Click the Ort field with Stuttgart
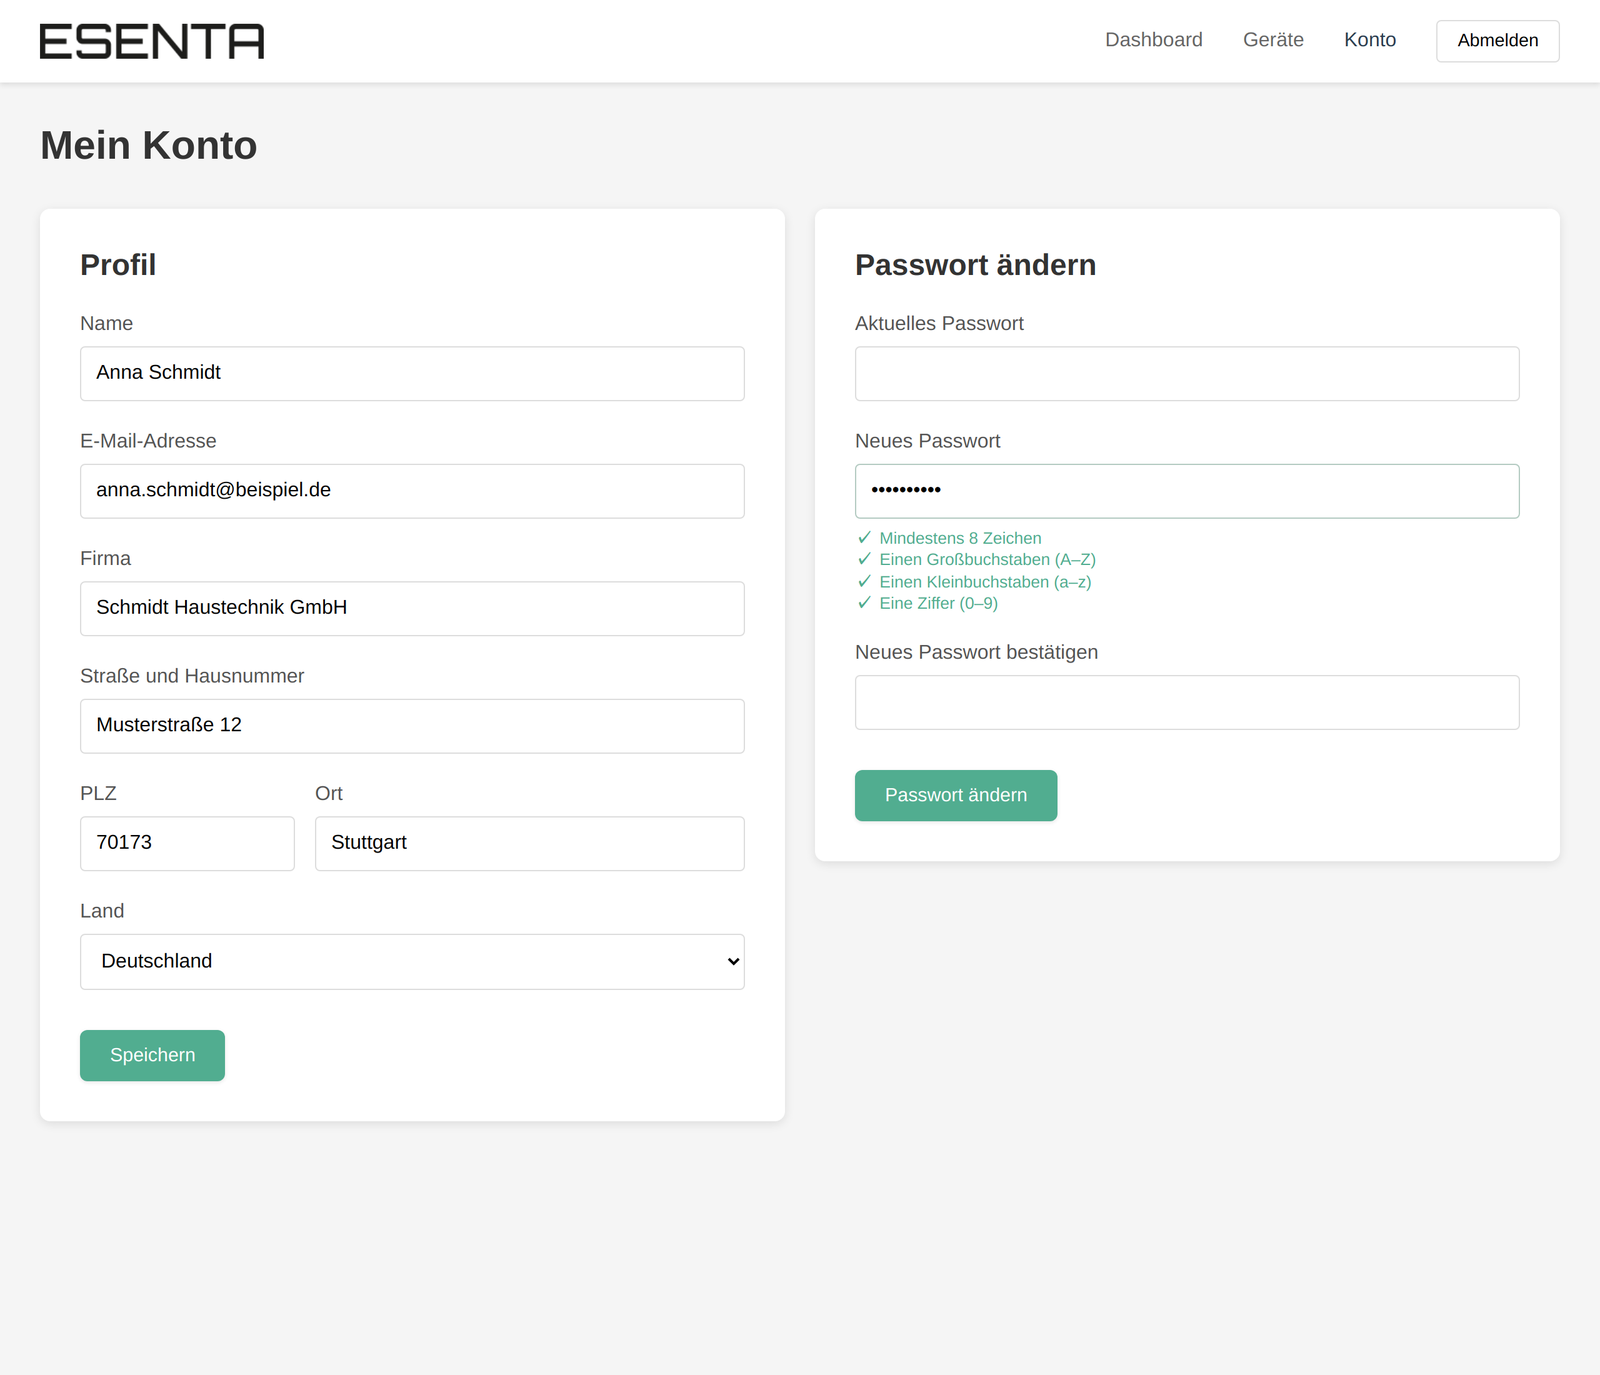 coord(529,843)
